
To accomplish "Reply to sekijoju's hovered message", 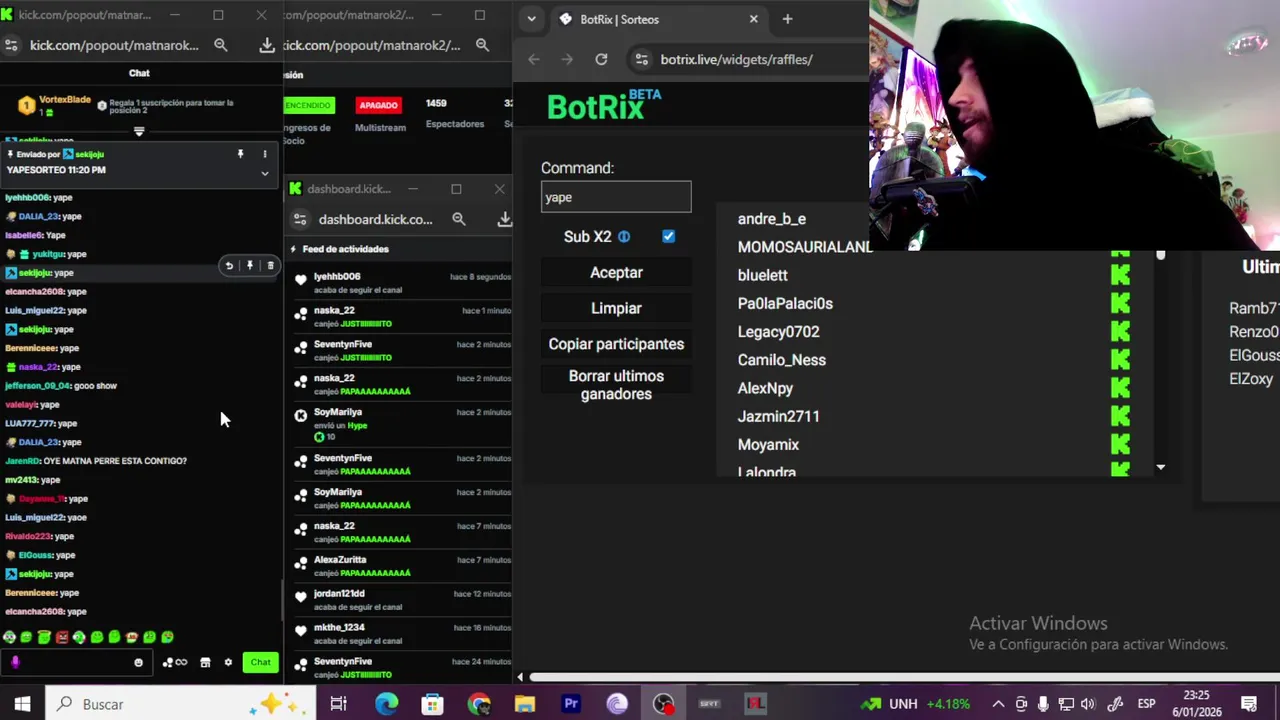I will pos(229,266).
